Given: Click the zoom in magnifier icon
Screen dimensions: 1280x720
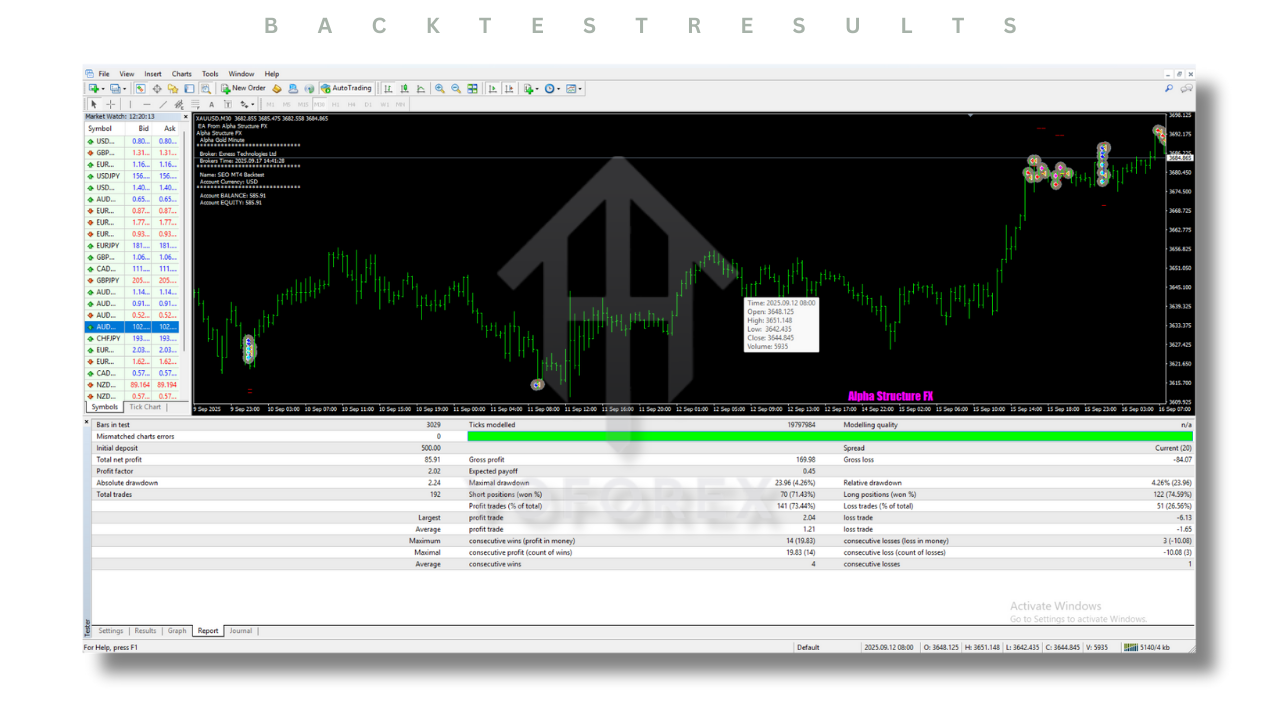Looking at the screenshot, I should tap(440, 88).
